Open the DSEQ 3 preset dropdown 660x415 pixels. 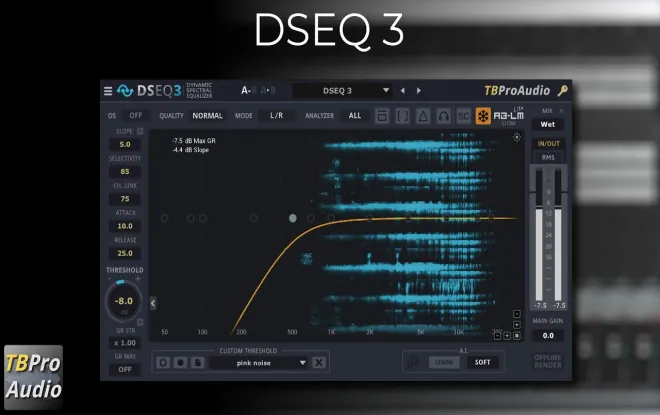[x=343, y=90]
